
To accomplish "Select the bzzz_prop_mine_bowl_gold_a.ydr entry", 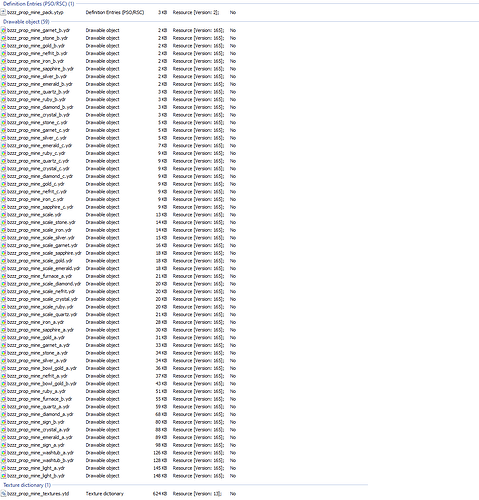I will (x=42, y=368).
